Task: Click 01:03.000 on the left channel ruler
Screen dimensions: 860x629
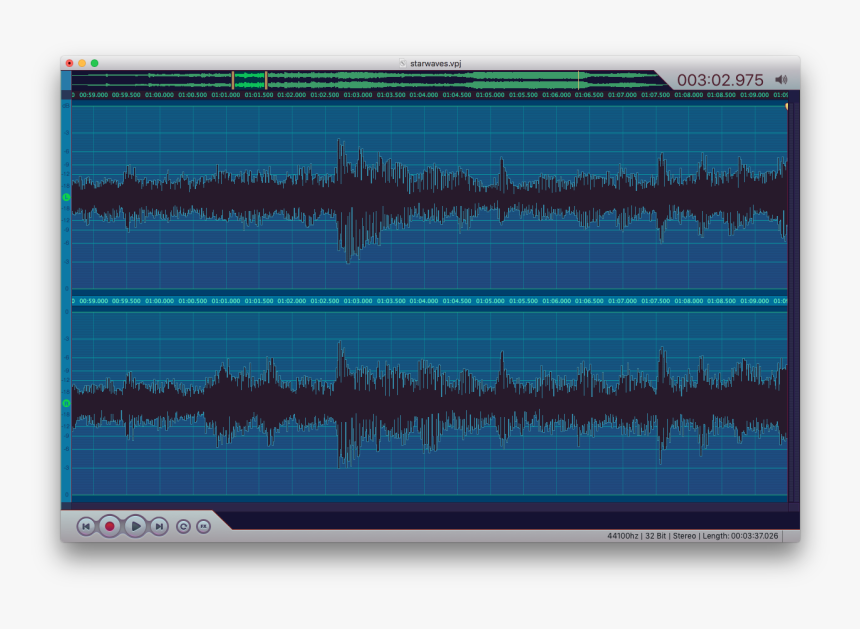Action: (358, 95)
